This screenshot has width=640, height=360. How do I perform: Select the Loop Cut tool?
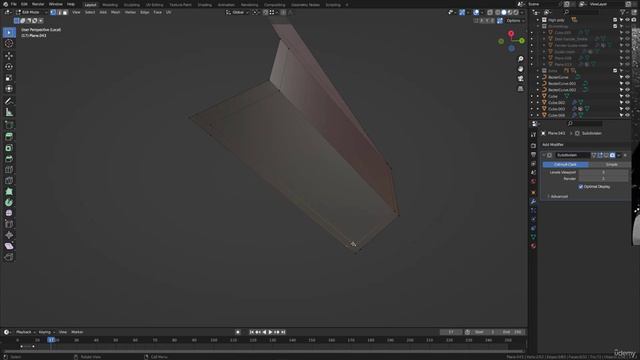(9, 170)
